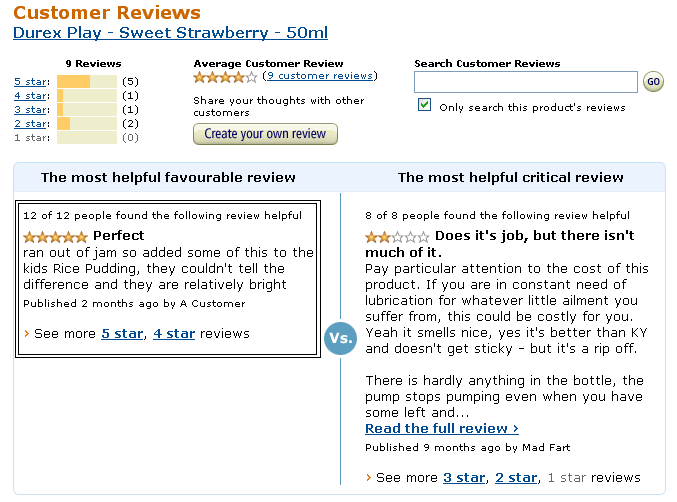Click the 2 star histogram bar
Viewport: 677px width, 502px height.
[x=87, y=124]
